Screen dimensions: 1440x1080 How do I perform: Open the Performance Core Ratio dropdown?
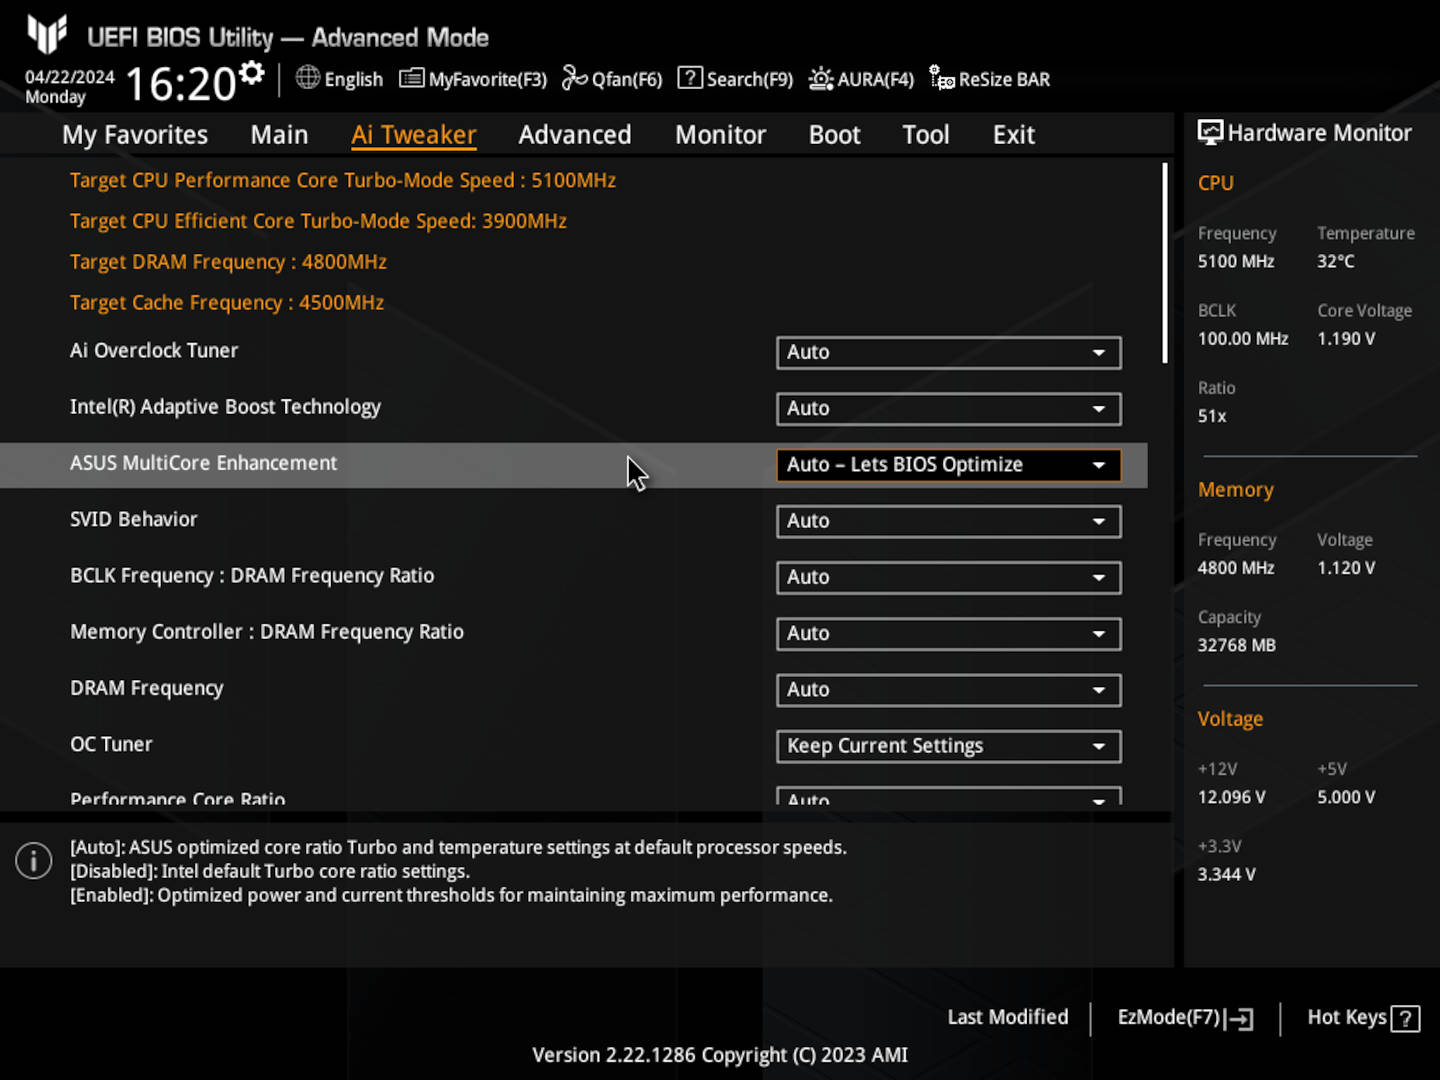pyautogui.click(x=949, y=797)
